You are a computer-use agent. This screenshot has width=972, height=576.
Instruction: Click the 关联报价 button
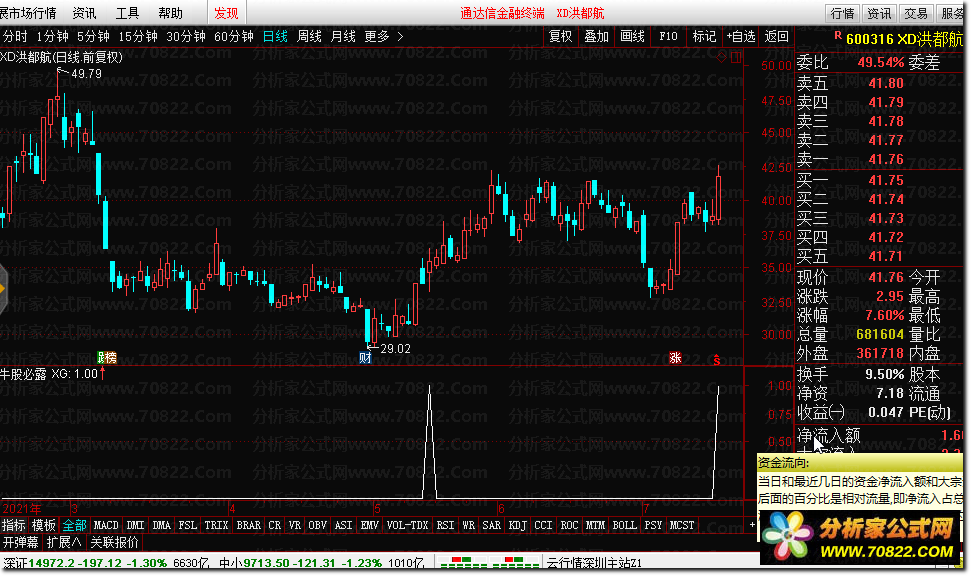(114, 543)
